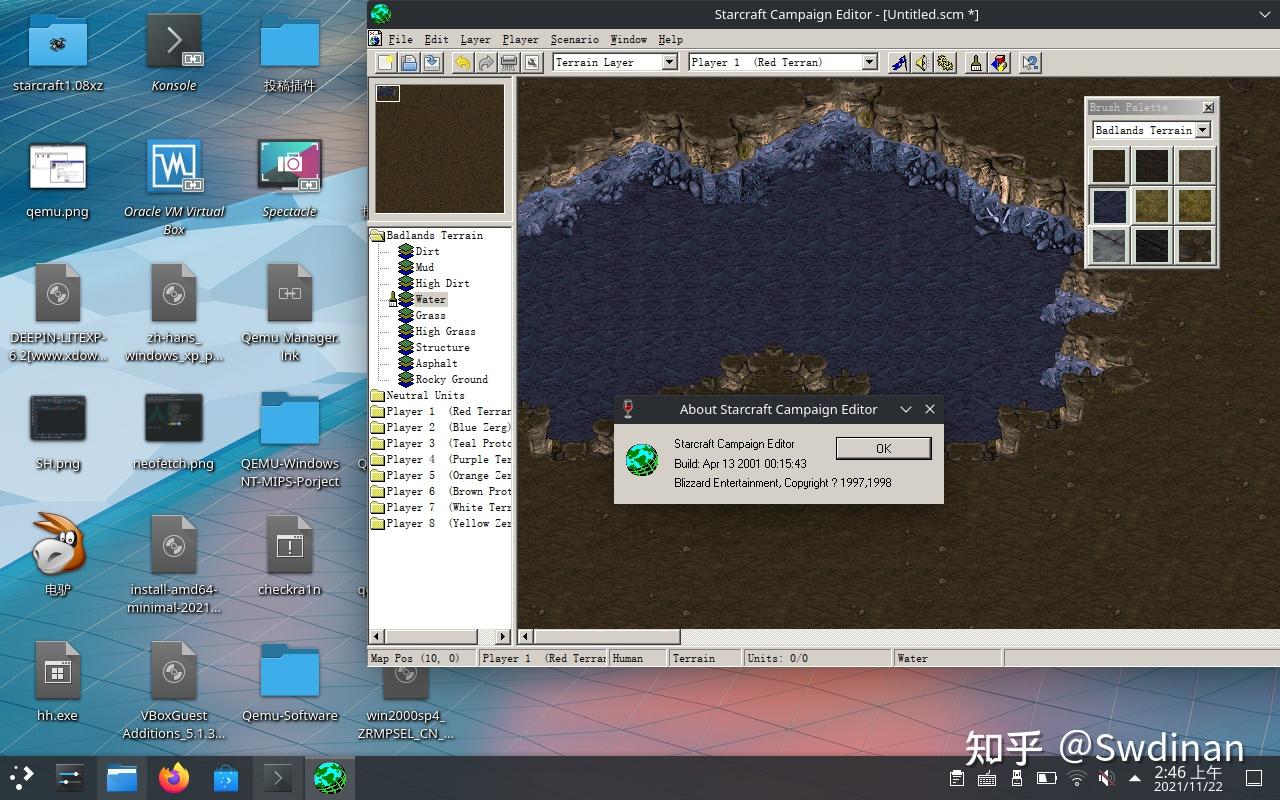
Task: Open the Layer menu
Action: point(475,39)
